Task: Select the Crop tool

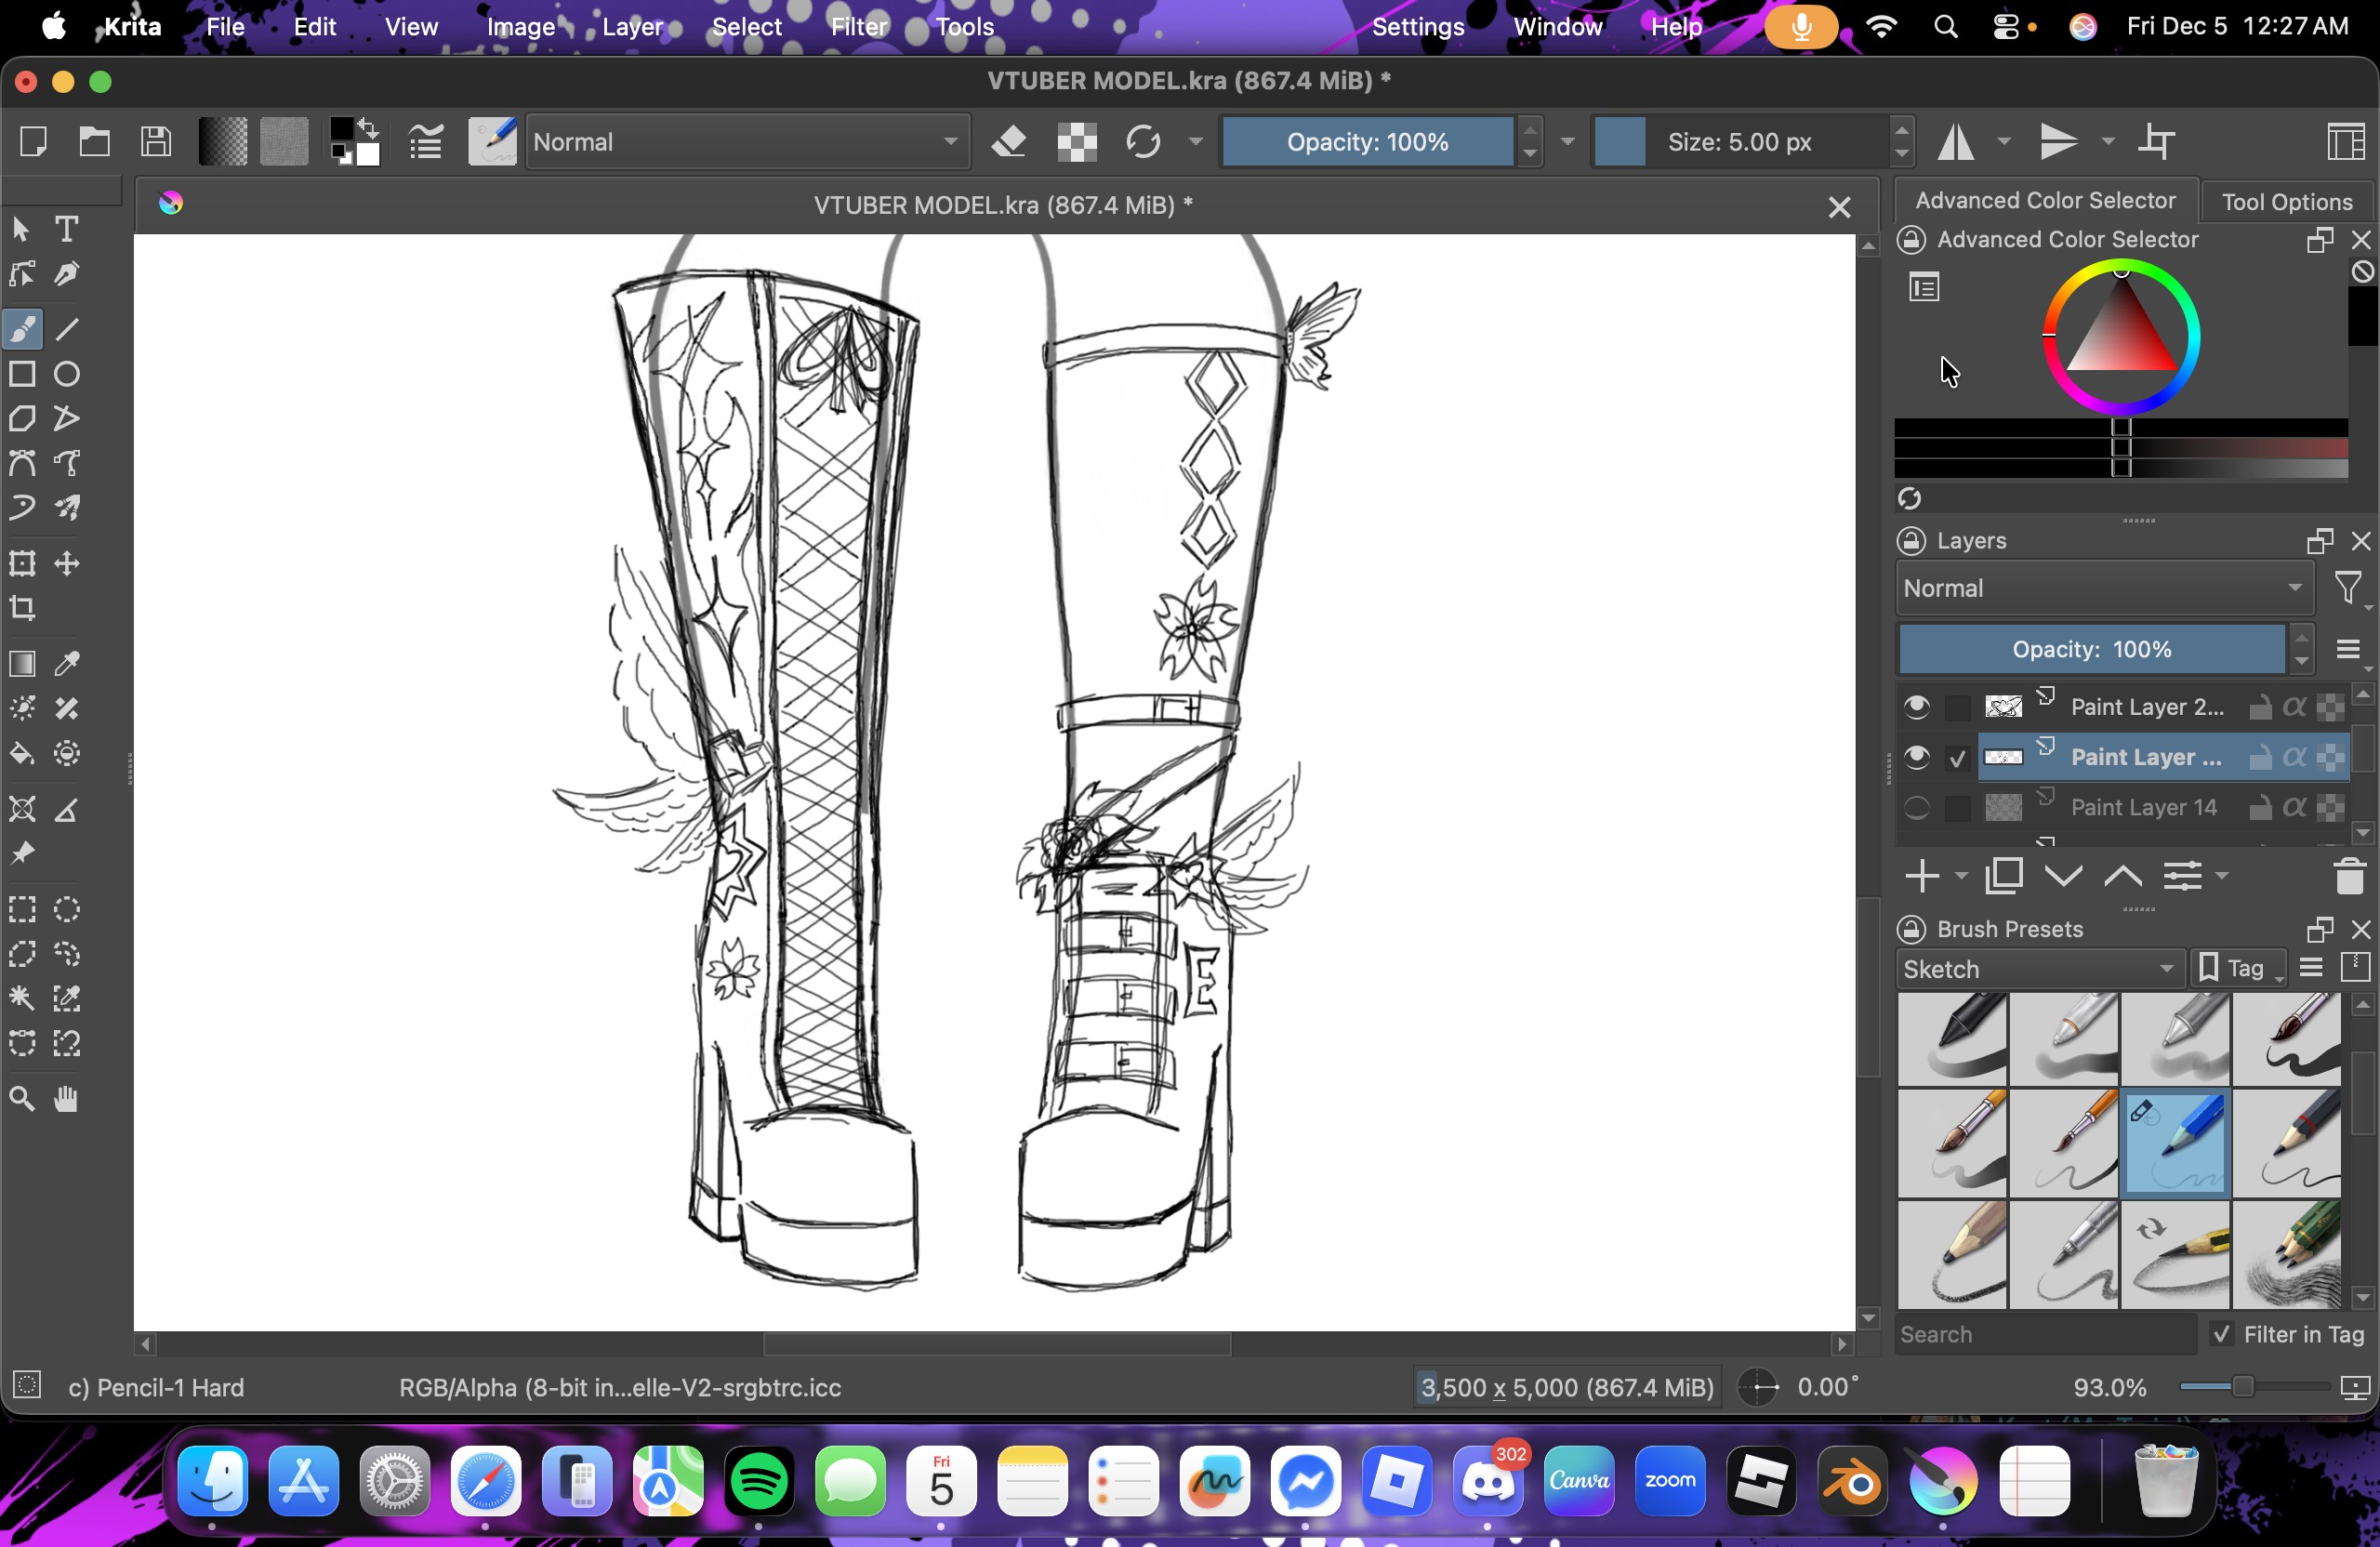Action: pos(22,608)
